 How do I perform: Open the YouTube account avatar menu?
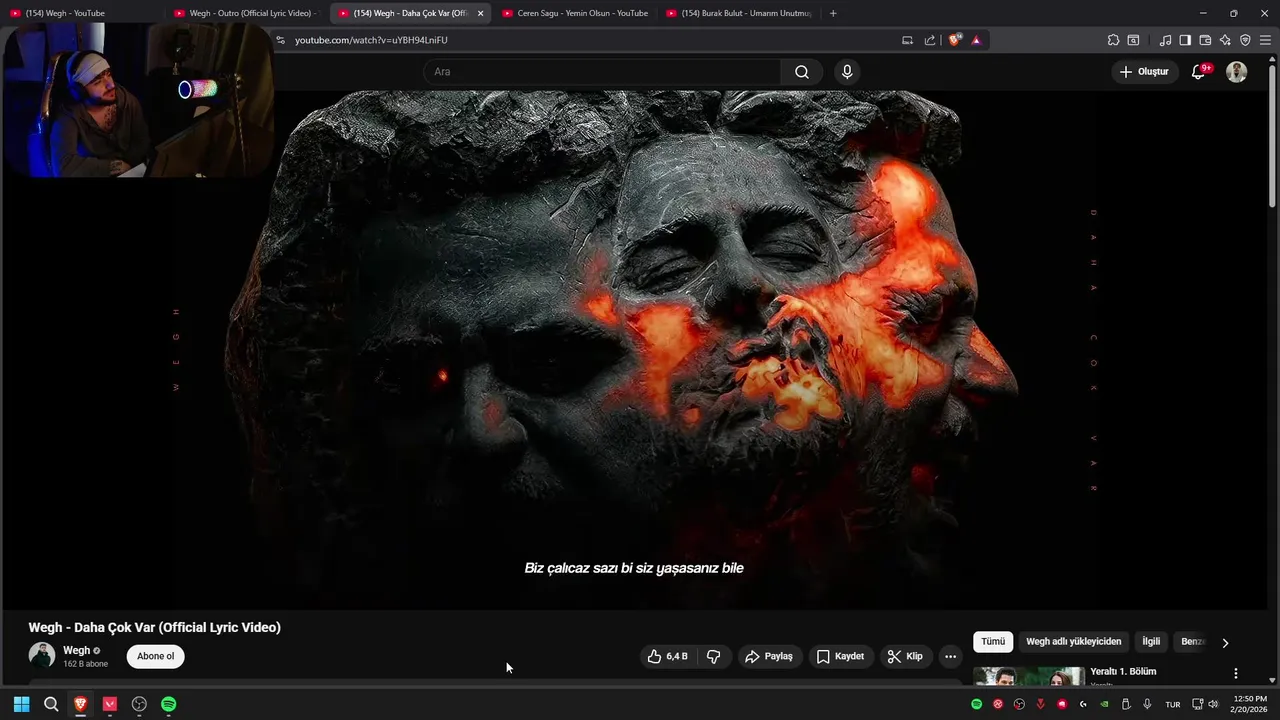(1237, 72)
